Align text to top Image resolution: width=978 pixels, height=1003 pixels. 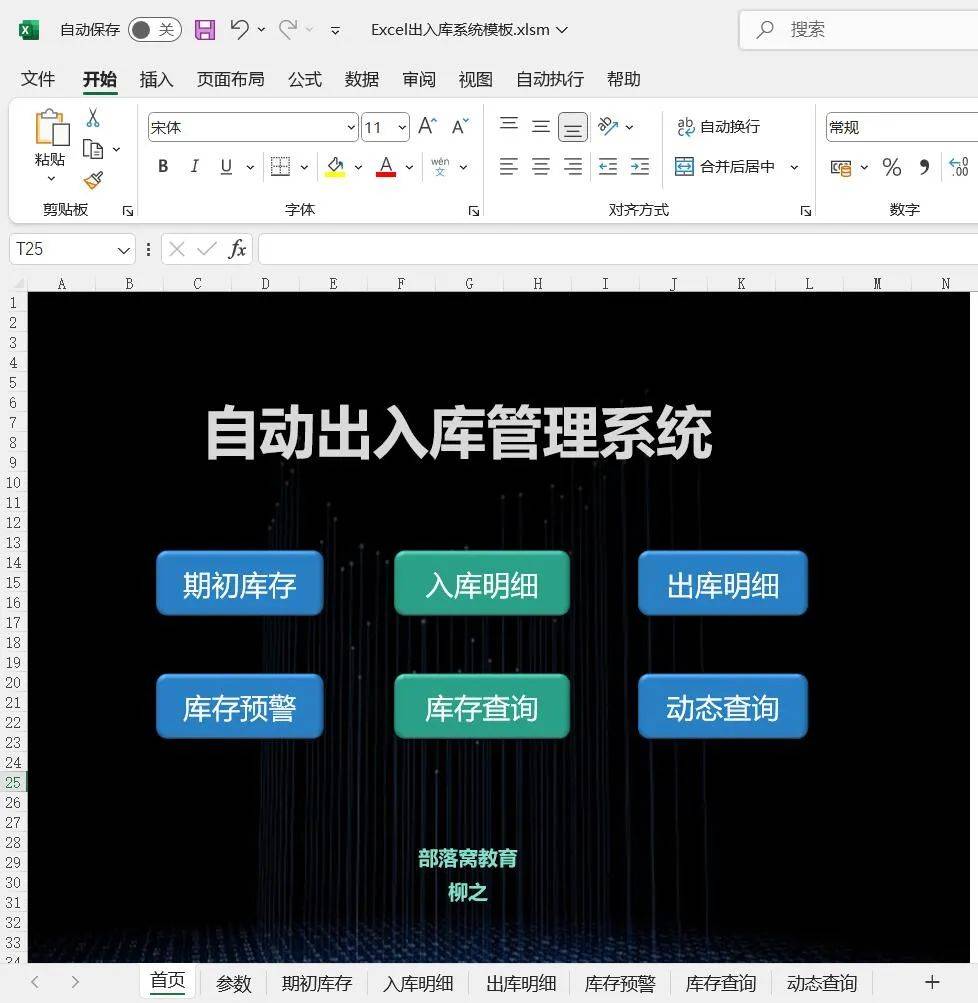[x=509, y=126]
